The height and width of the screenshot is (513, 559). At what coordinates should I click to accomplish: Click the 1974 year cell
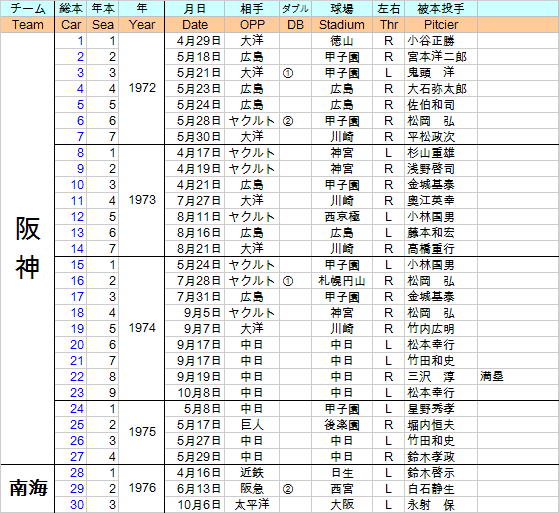click(142, 328)
